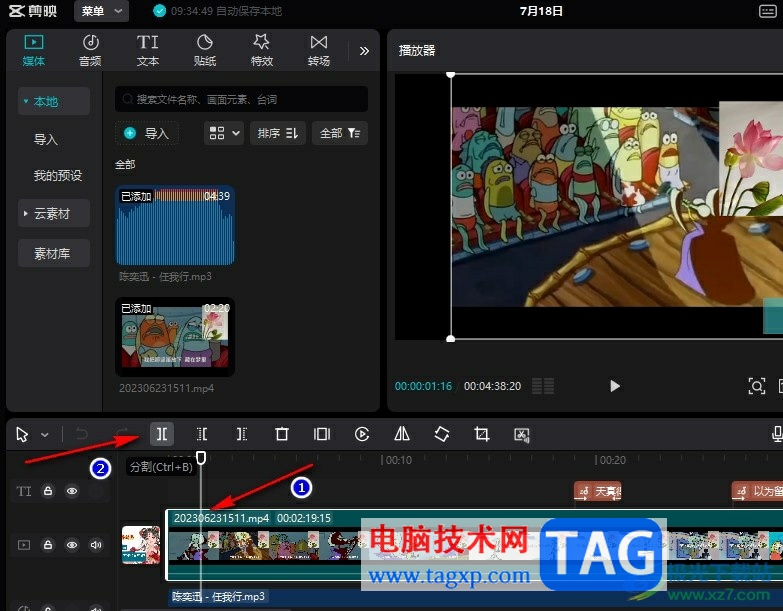The image size is (783, 611).
Task: Click the text track TI icon
Action: 23,491
